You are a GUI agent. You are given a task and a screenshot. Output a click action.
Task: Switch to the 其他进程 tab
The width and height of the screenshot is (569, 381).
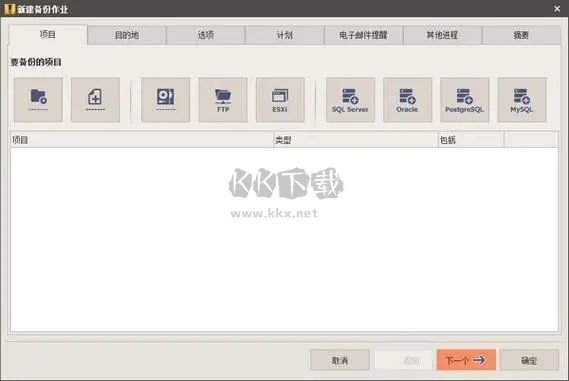442,35
